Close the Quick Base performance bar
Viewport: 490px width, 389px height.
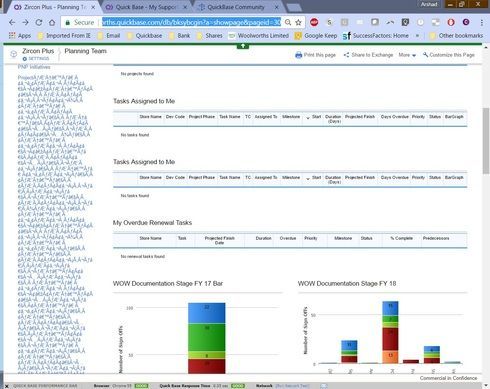[x=7, y=386]
